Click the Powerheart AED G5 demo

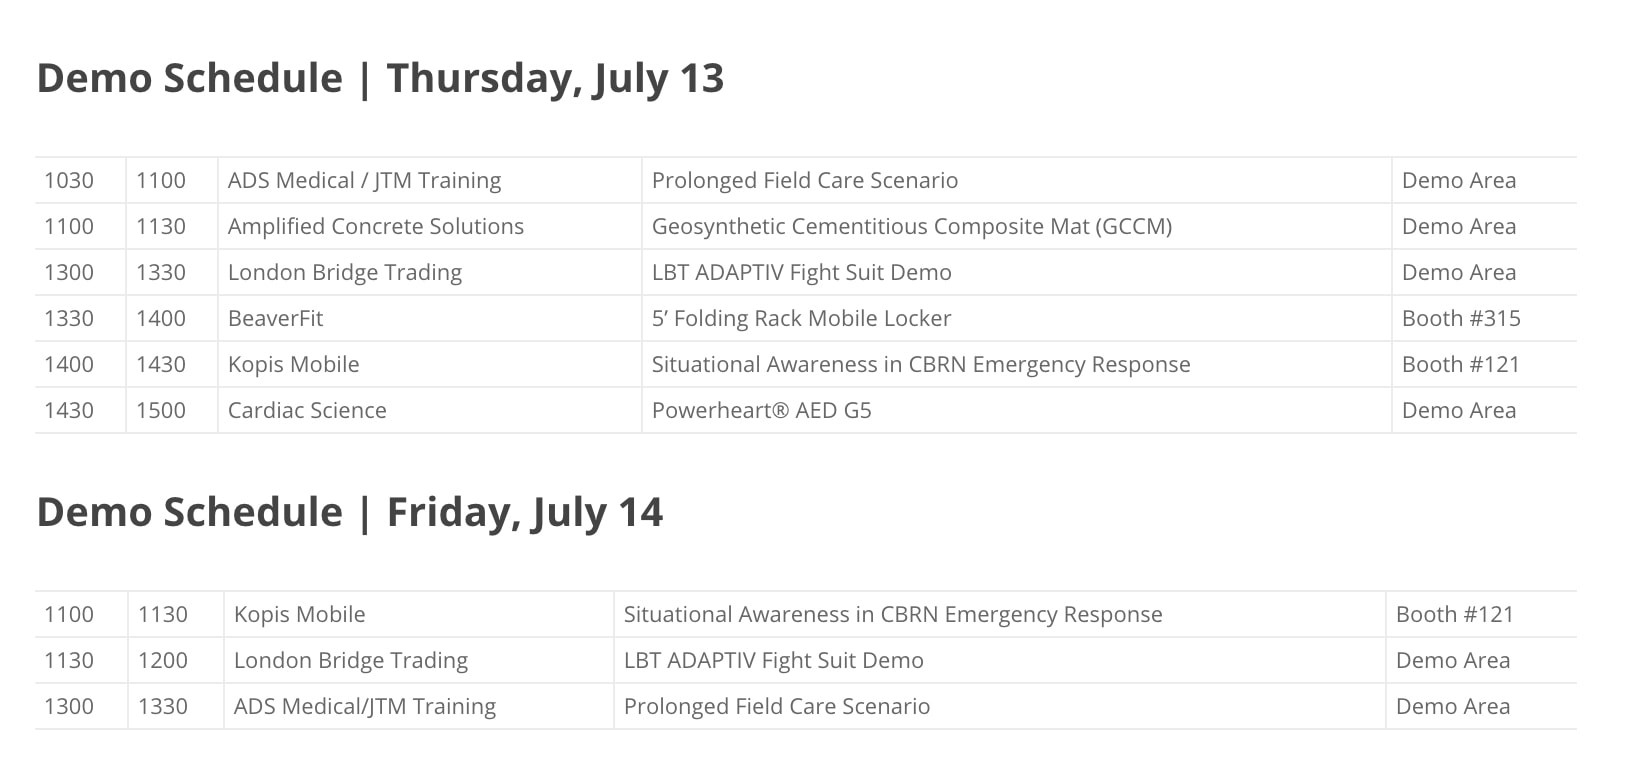[x=761, y=411]
